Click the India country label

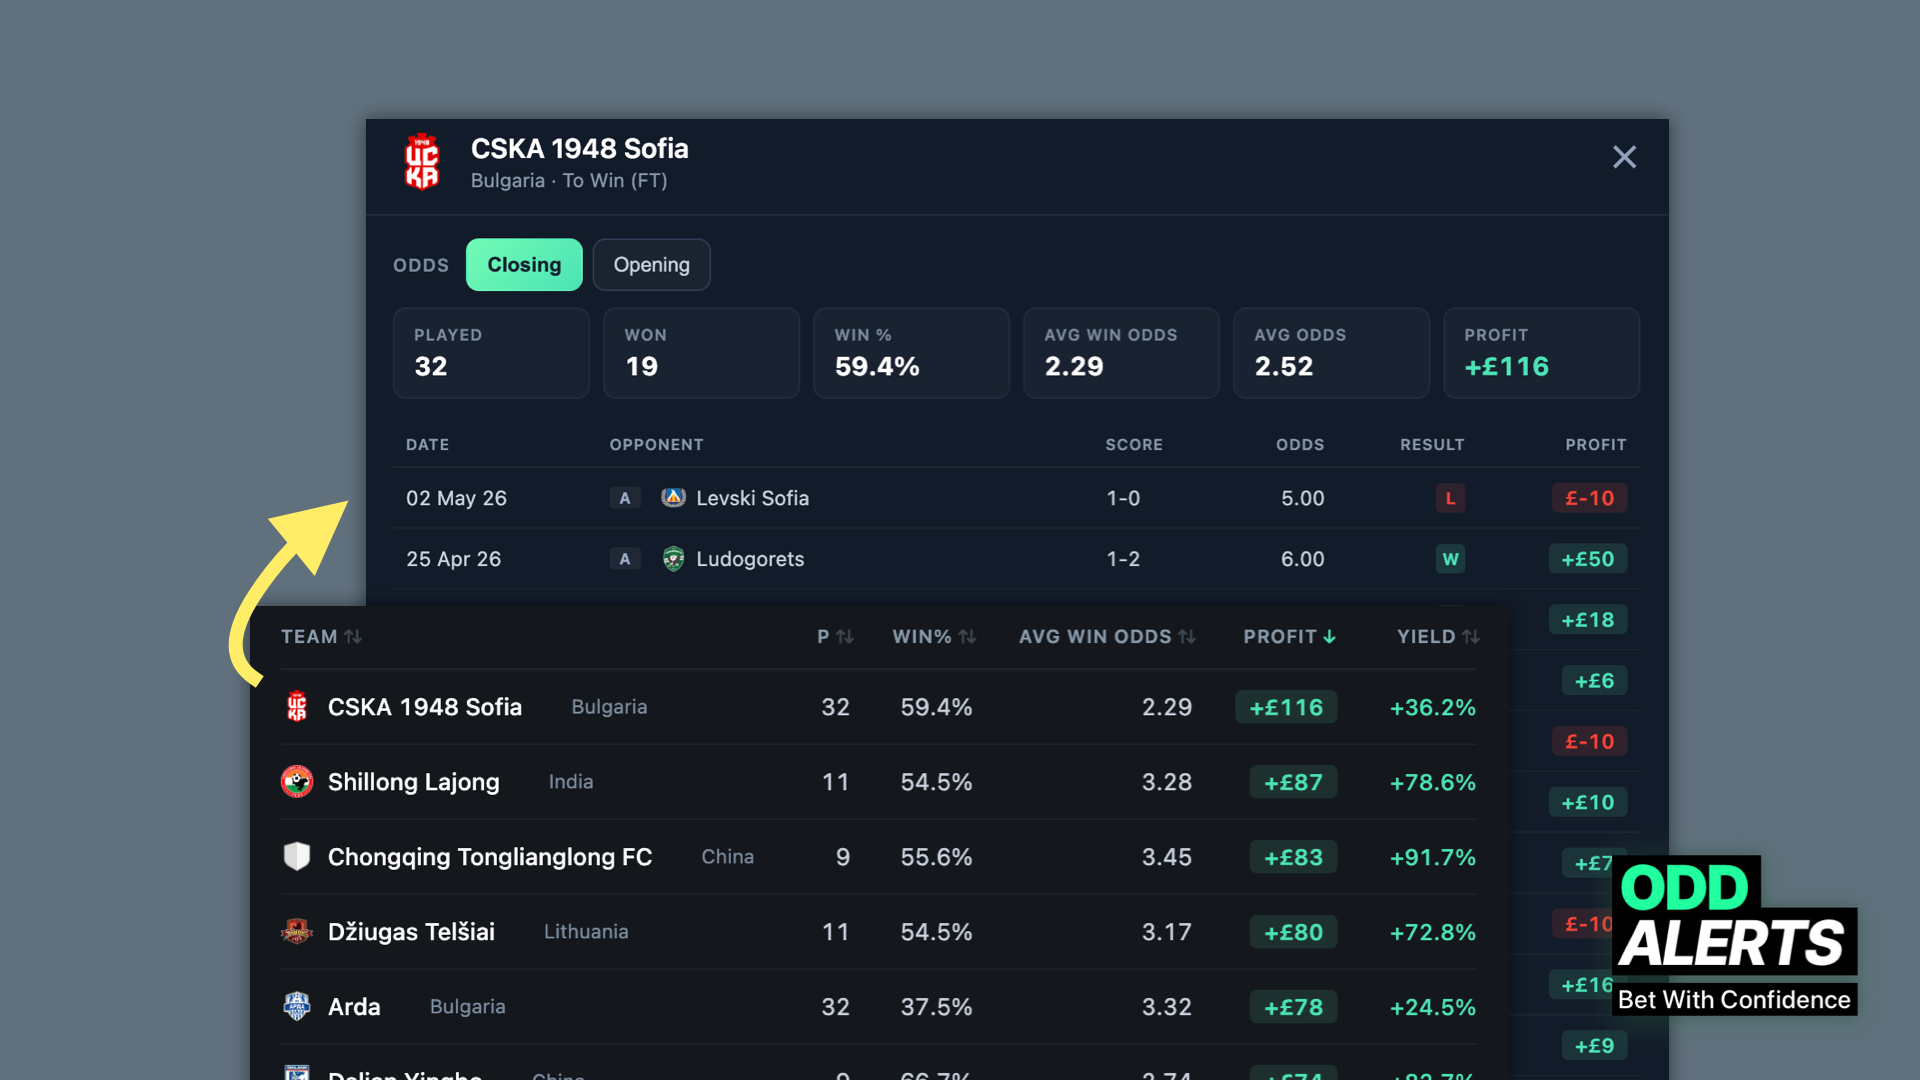click(571, 782)
